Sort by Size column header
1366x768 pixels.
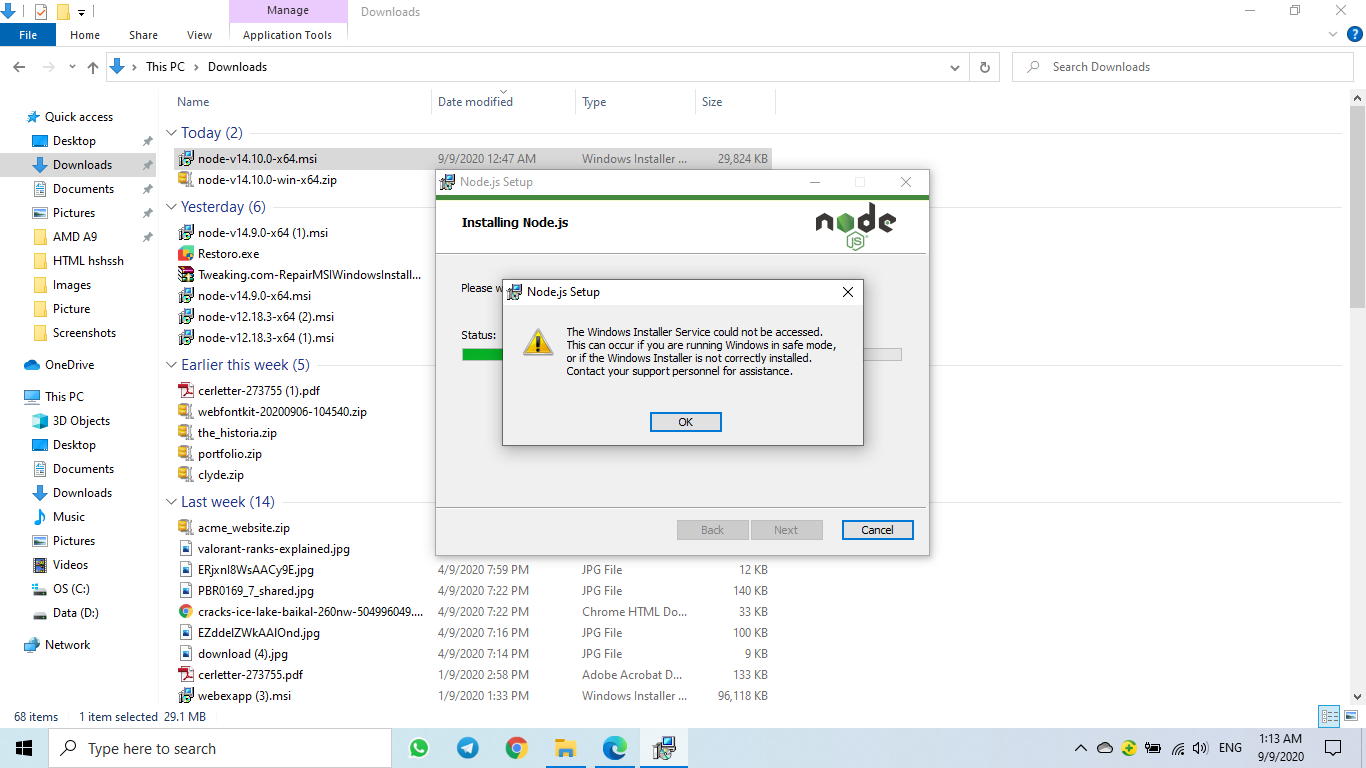click(712, 102)
